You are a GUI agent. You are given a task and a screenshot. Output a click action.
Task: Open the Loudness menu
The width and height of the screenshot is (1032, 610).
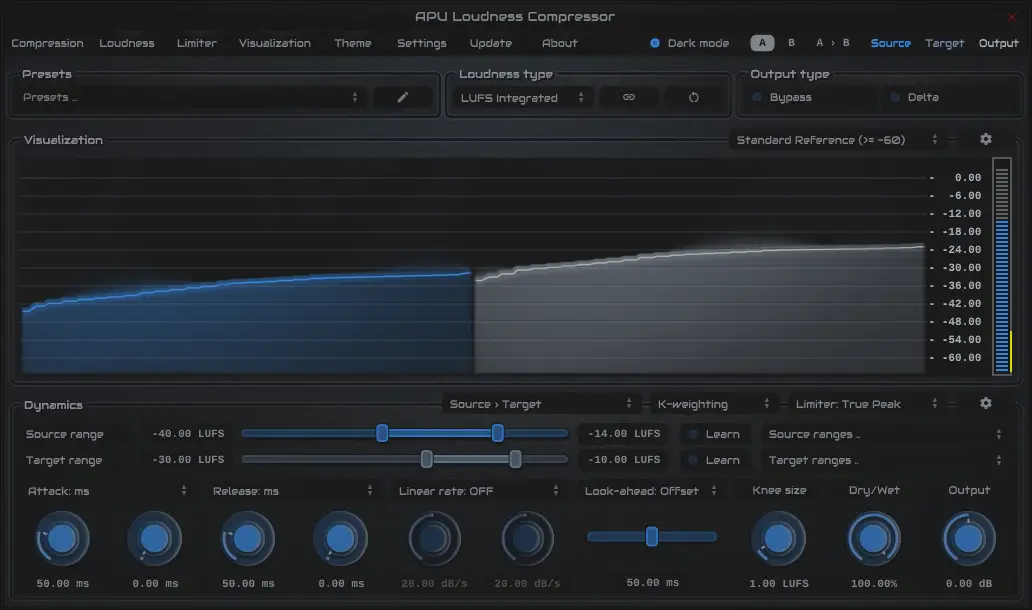coord(127,43)
